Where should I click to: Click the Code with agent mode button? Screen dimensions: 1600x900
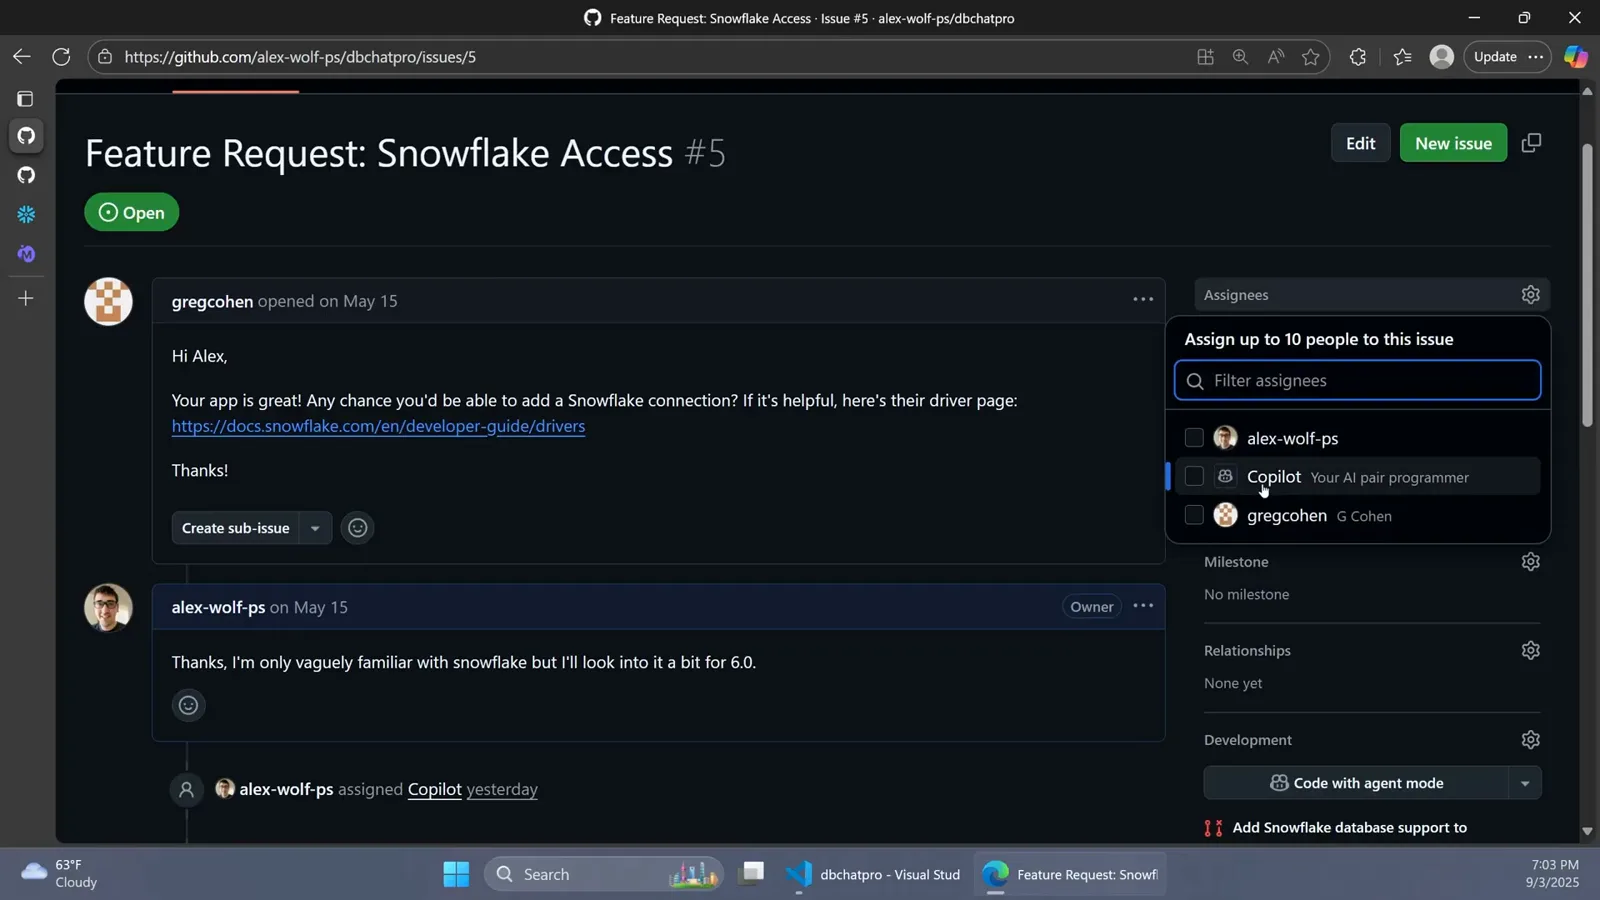pos(1356,783)
